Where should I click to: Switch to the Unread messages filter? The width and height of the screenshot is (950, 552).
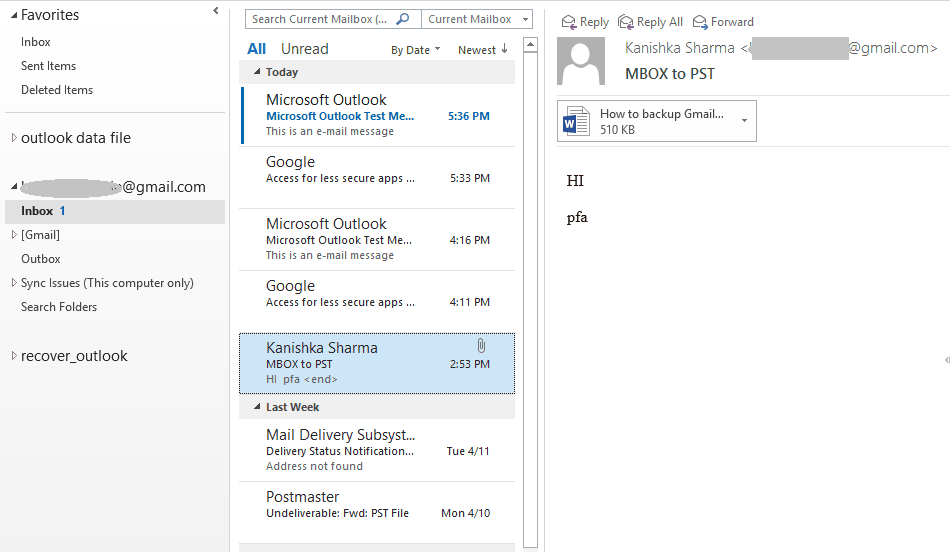(305, 48)
